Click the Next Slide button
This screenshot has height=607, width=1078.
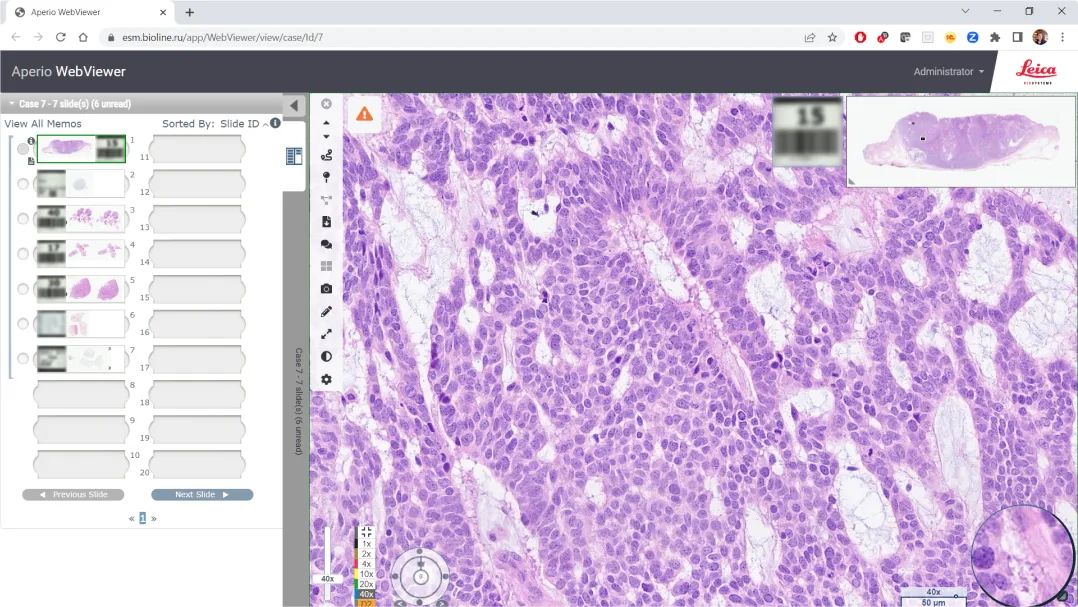(x=202, y=495)
